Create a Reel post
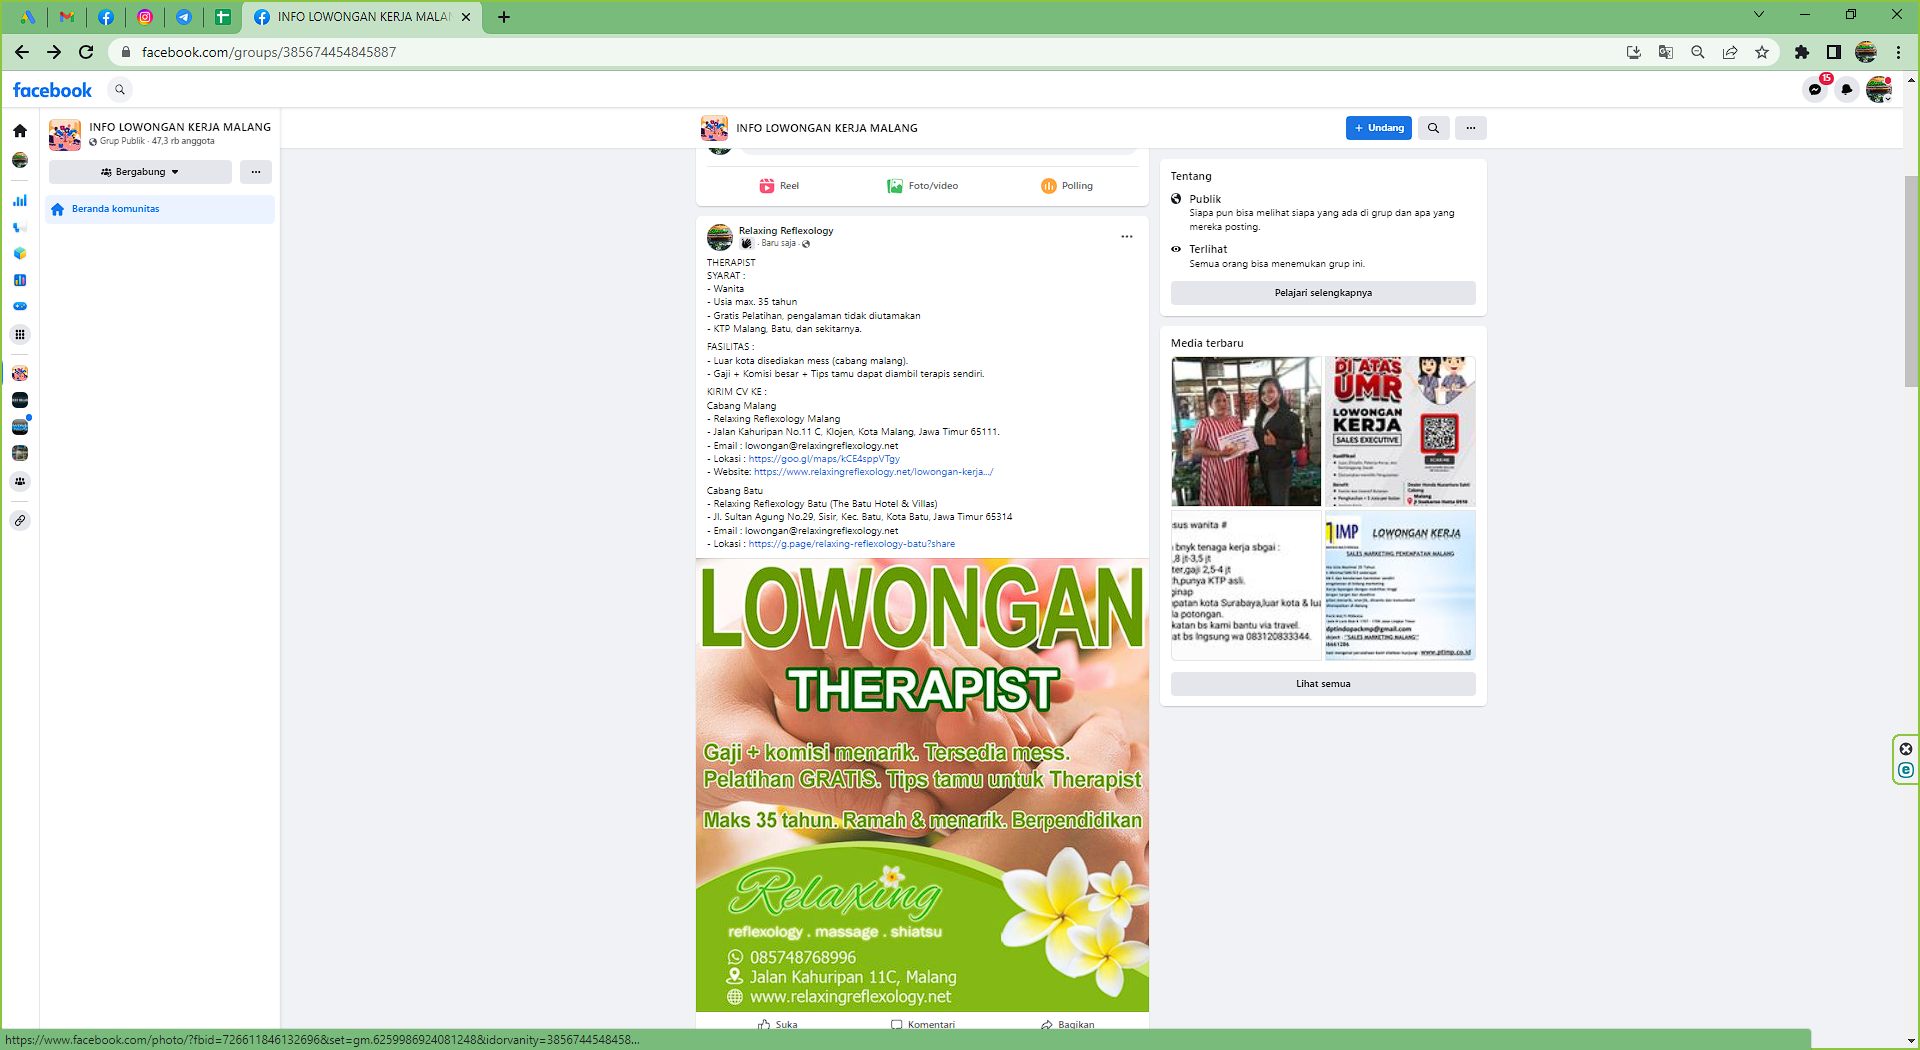 point(779,186)
